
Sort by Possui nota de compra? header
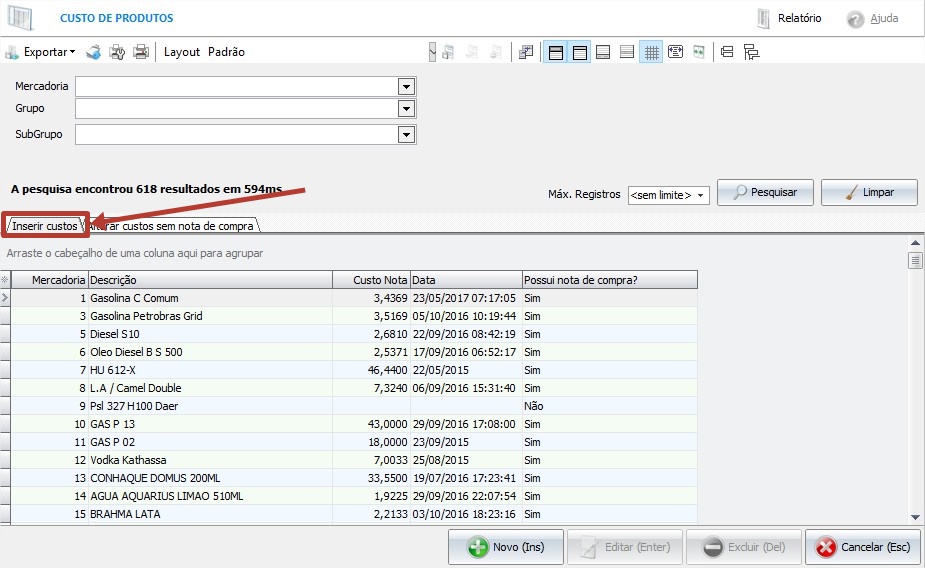pos(610,280)
